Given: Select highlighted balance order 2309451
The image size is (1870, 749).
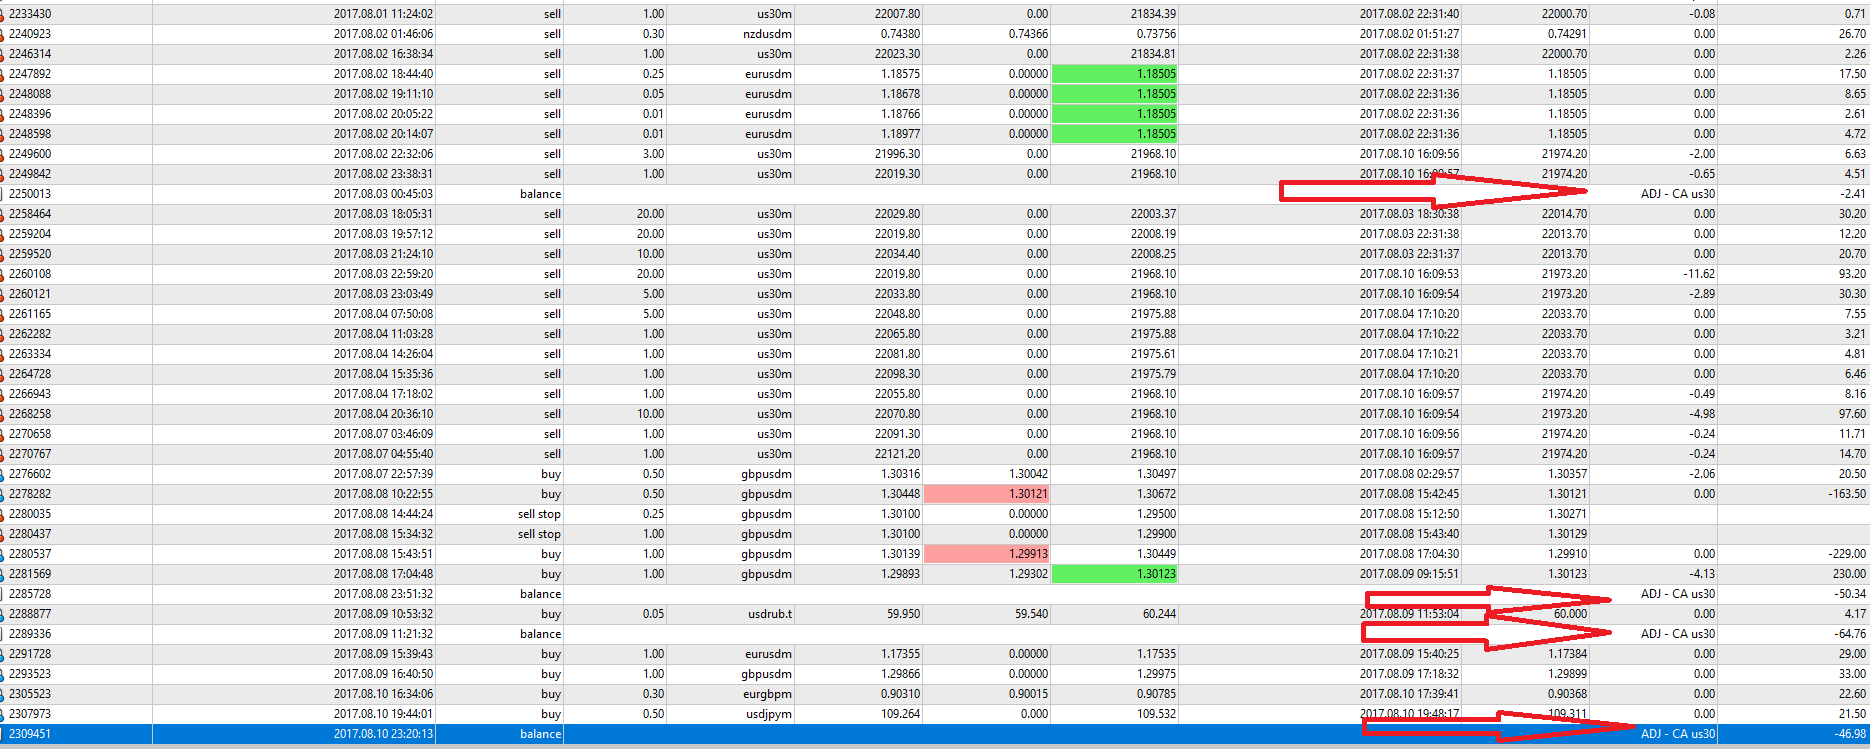Looking at the screenshot, I should 30,734.
